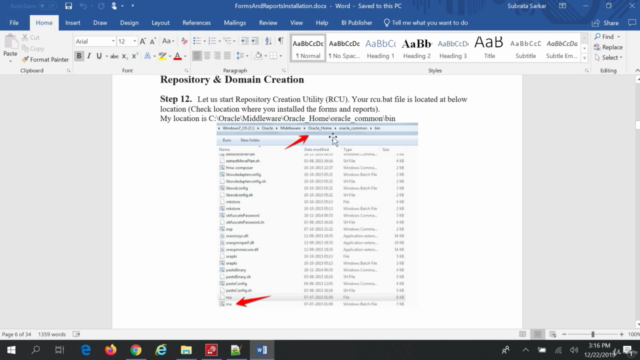This screenshot has width=640, height=360.
Task: Switch to the Print Layout view
Action: [x=538, y=334]
